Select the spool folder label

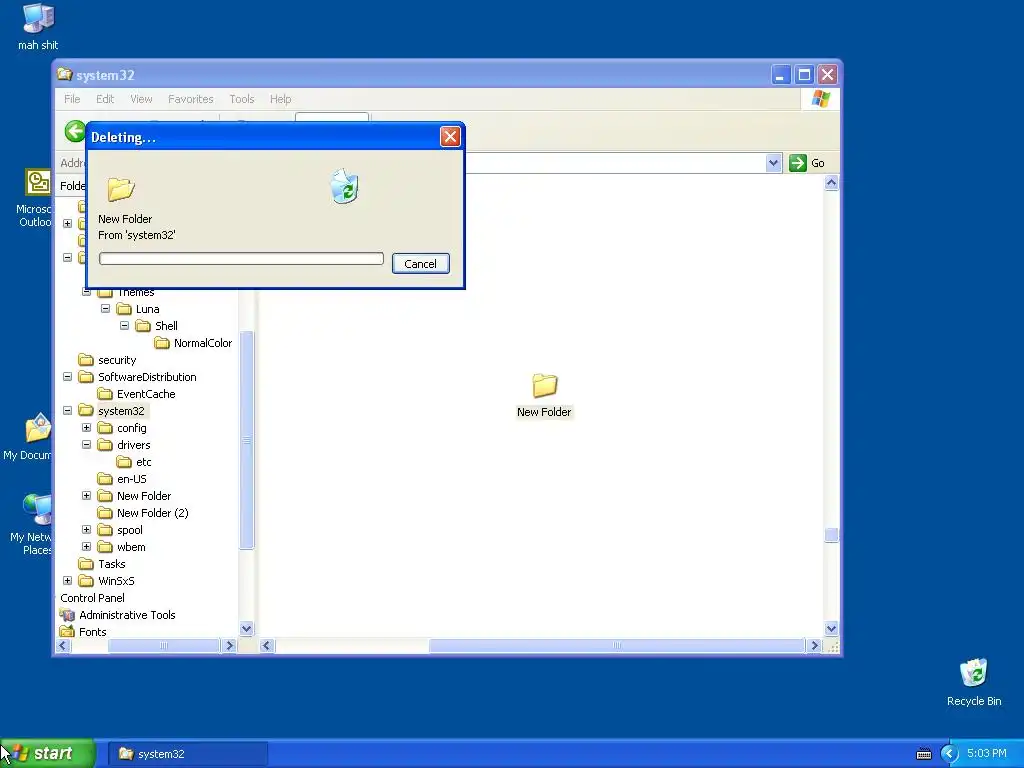[129, 530]
